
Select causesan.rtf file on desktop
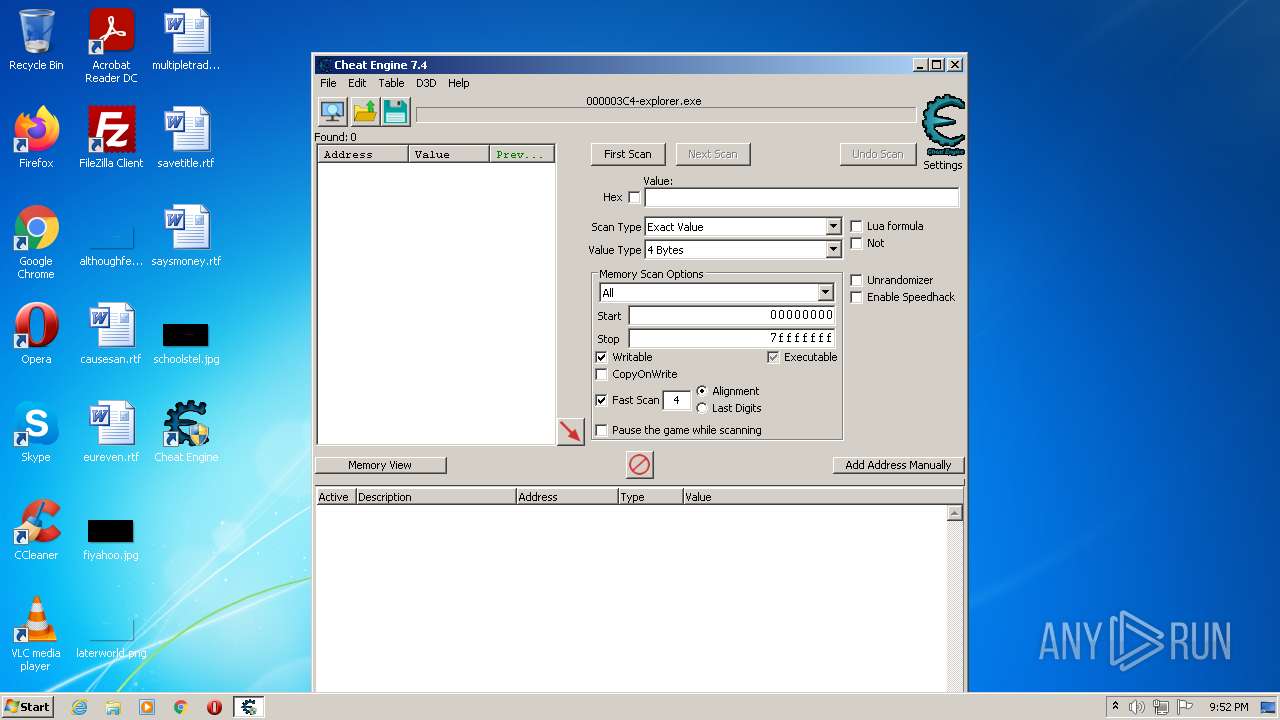coord(111,334)
